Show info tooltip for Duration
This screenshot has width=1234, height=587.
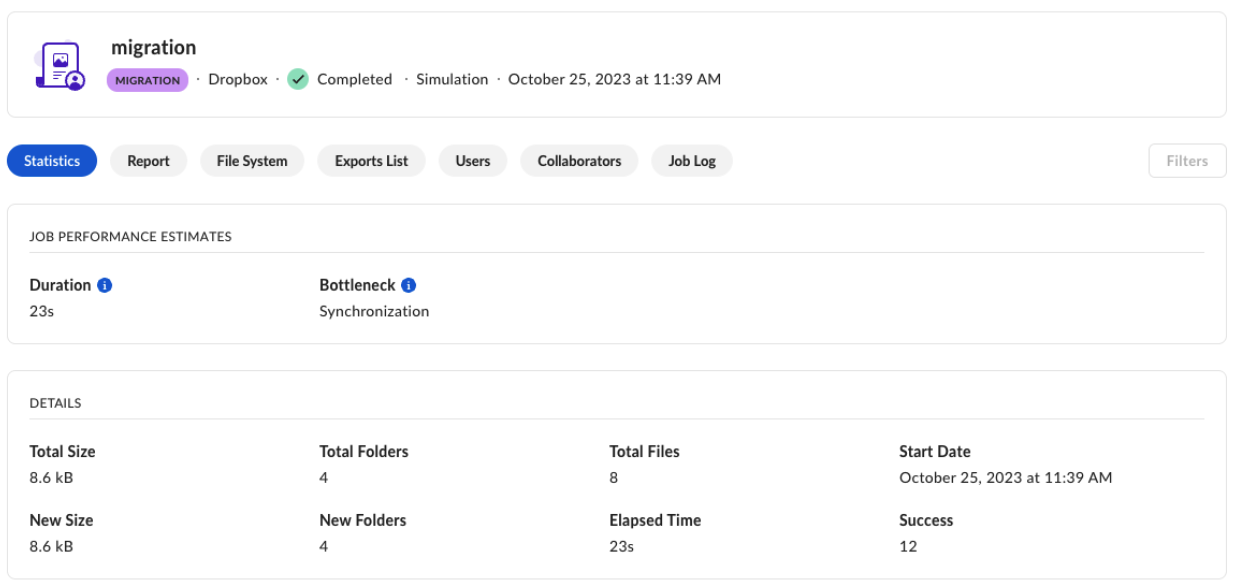click(x=105, y=285)
